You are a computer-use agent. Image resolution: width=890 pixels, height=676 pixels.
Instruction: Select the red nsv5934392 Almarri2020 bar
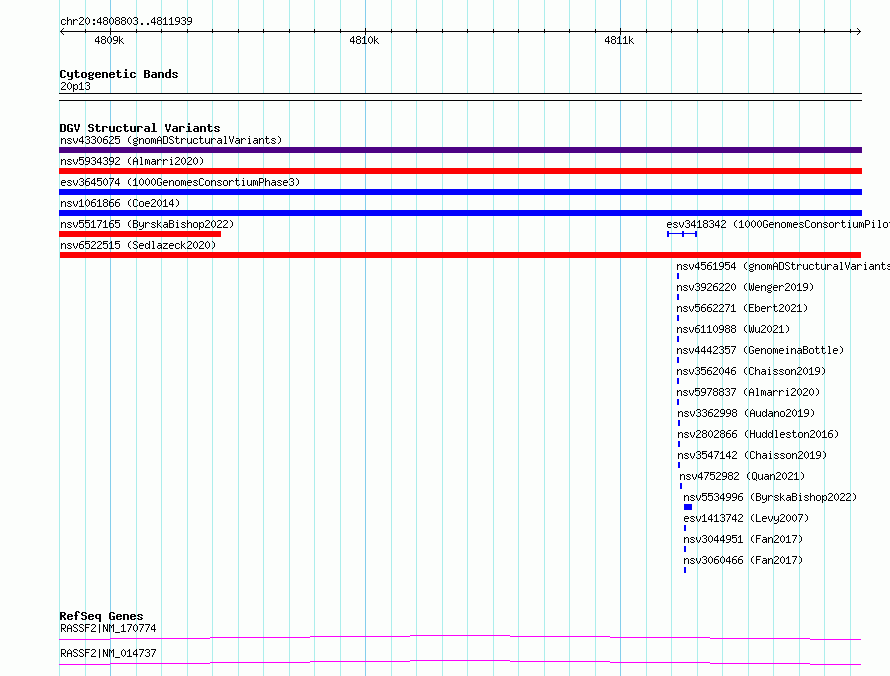(460, 171)
